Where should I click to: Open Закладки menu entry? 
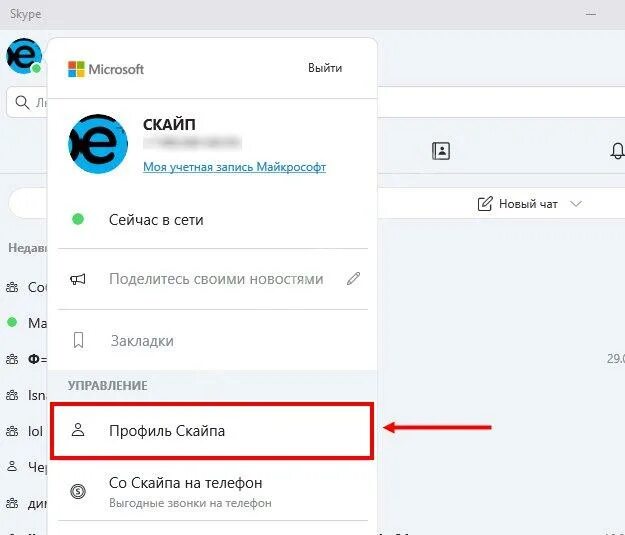pyautogui.click(x=212, y=340)
